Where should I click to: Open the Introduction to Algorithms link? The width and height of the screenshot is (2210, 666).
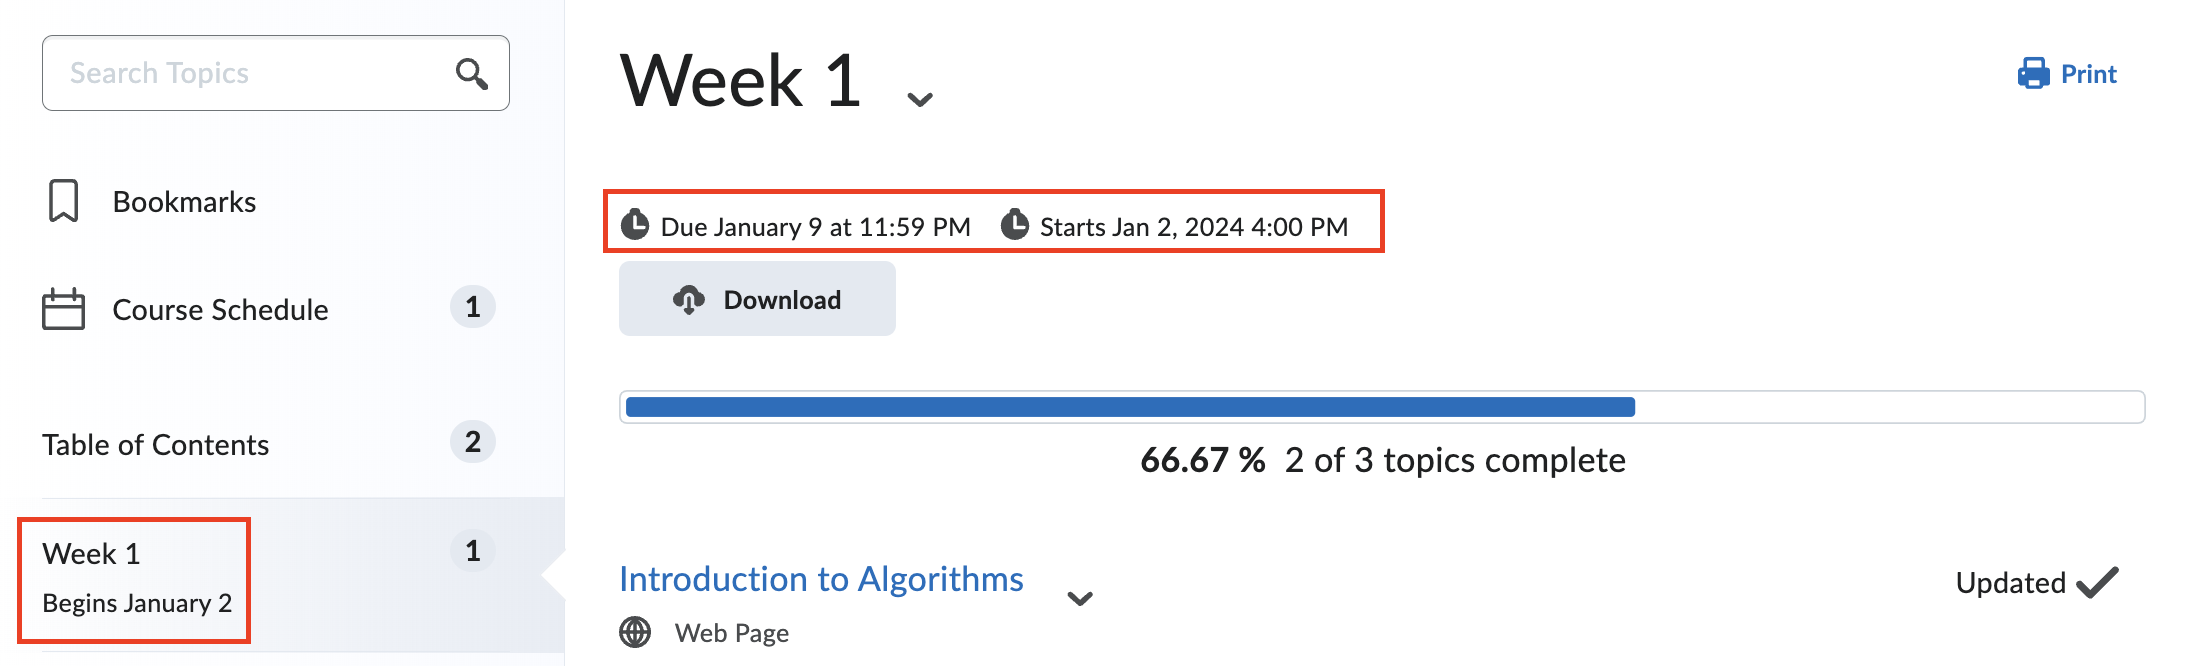tap(820, 578)
